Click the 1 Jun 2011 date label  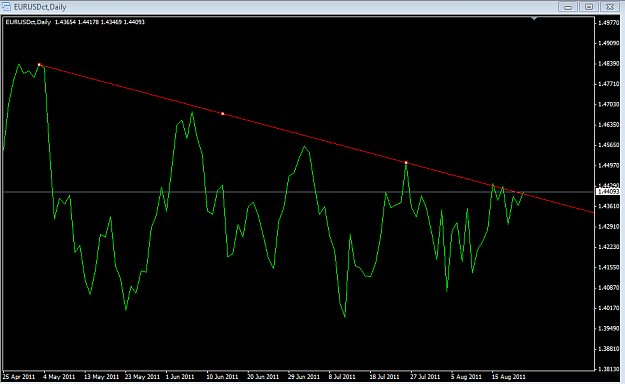point(180,377)
